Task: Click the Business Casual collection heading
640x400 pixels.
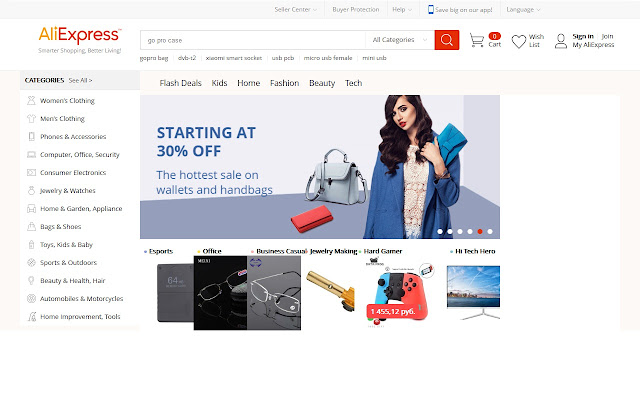Action: tap(281, 251)
